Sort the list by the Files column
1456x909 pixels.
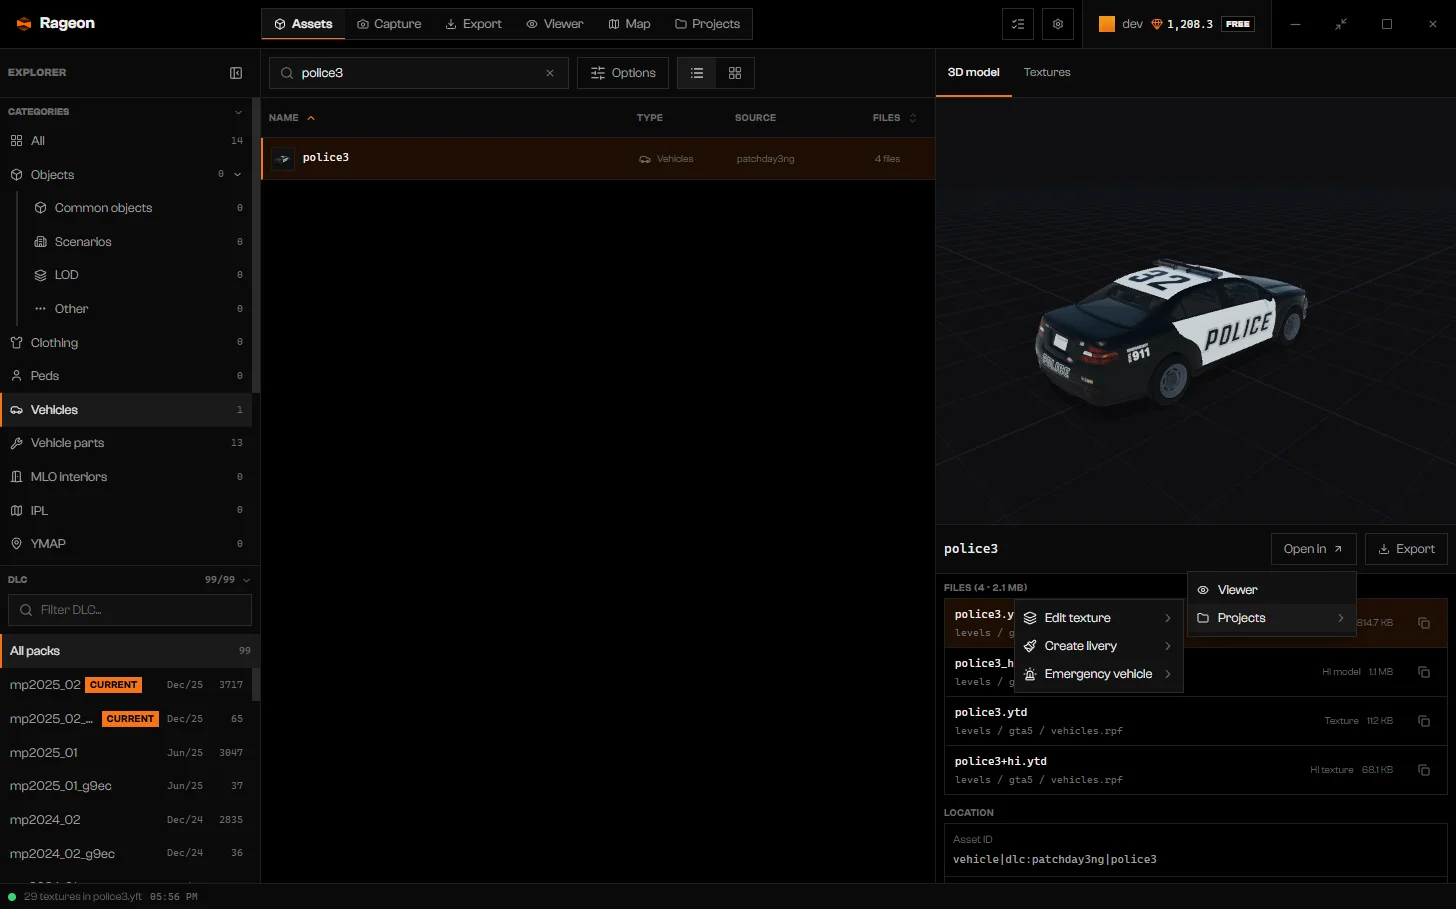pos(894,118)
